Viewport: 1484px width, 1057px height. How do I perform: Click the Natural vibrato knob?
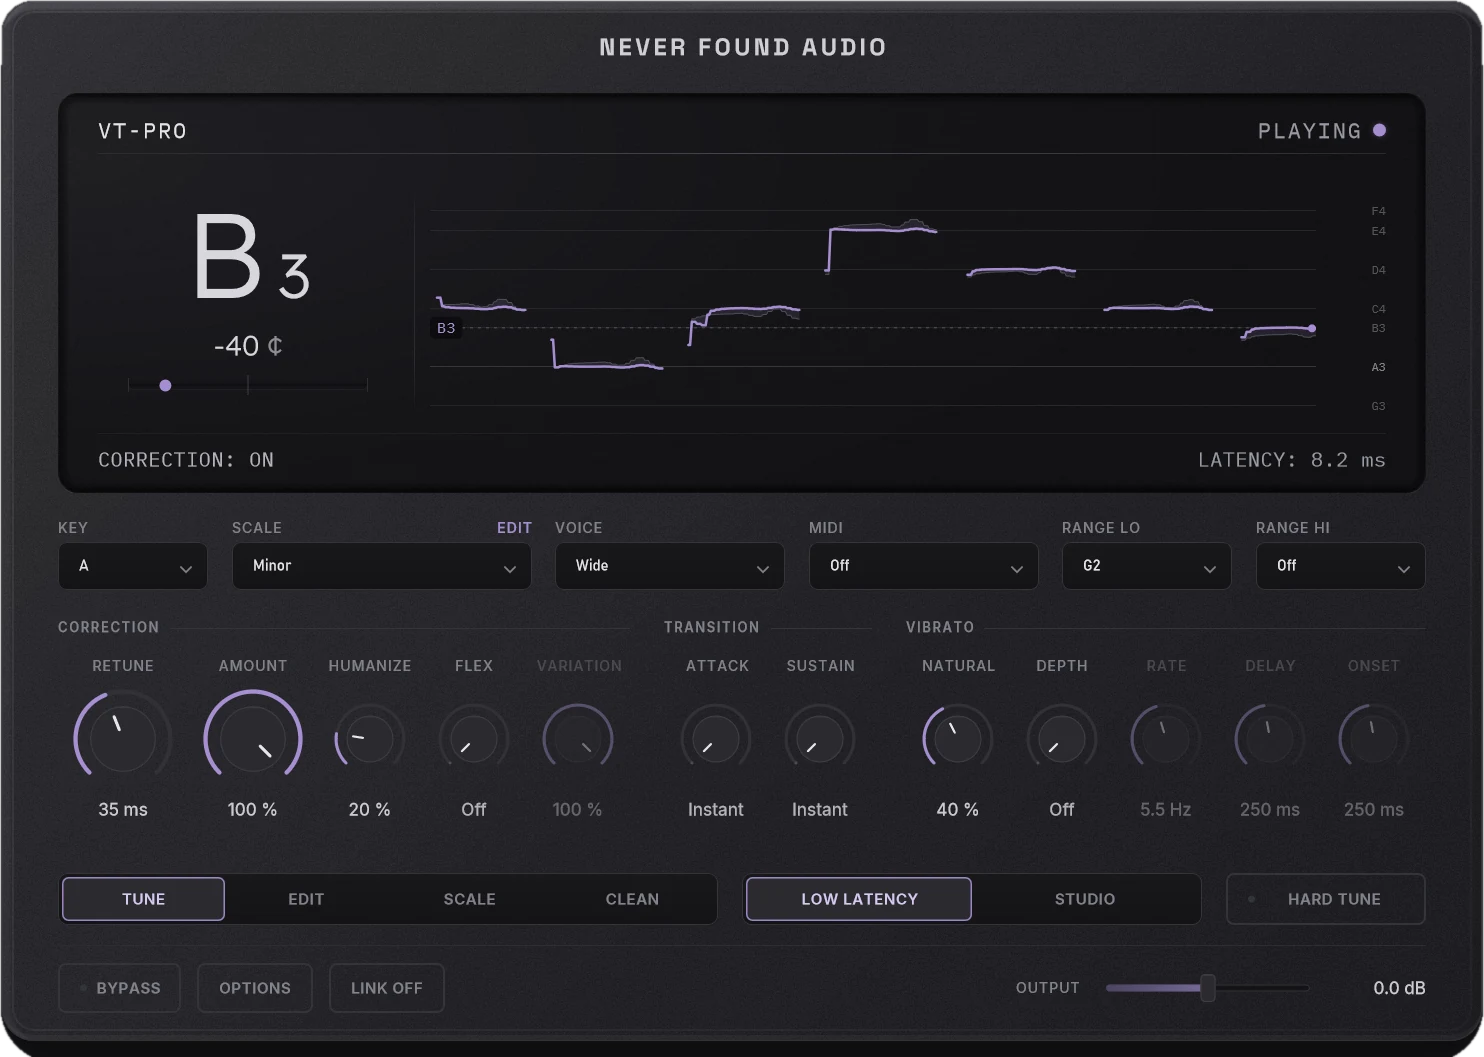(958, 739)
